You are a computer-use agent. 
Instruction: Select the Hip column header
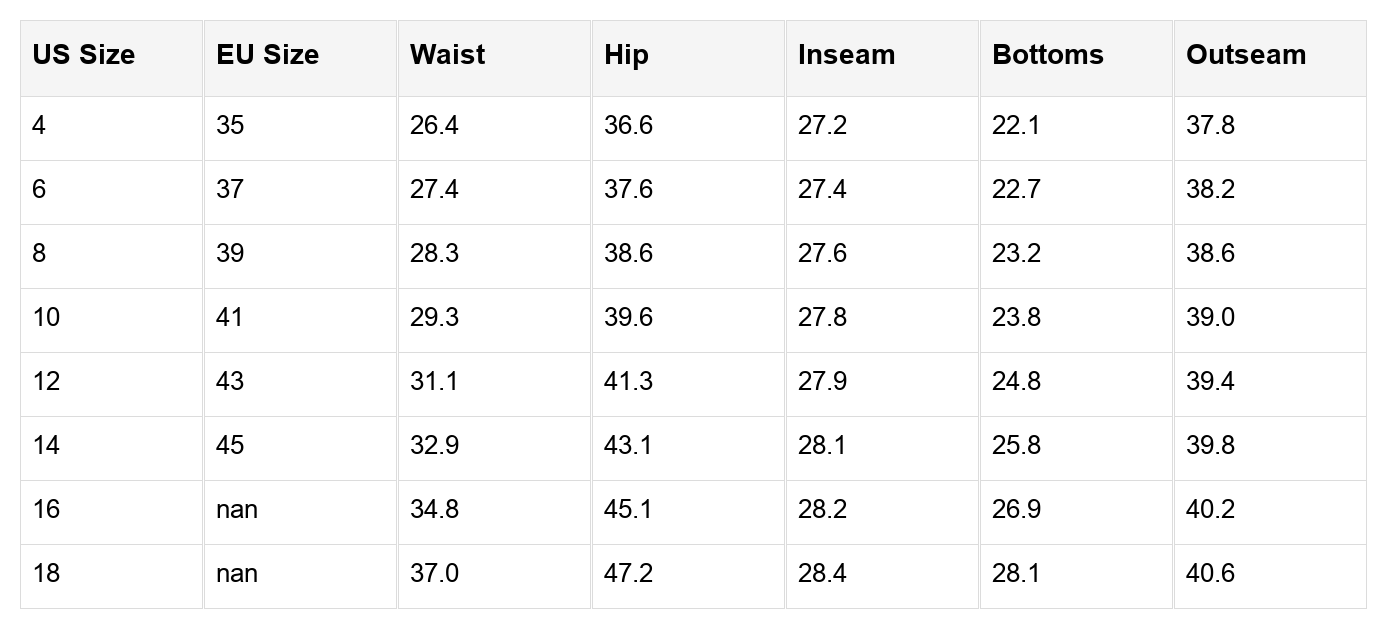click(x=626, y=55)
